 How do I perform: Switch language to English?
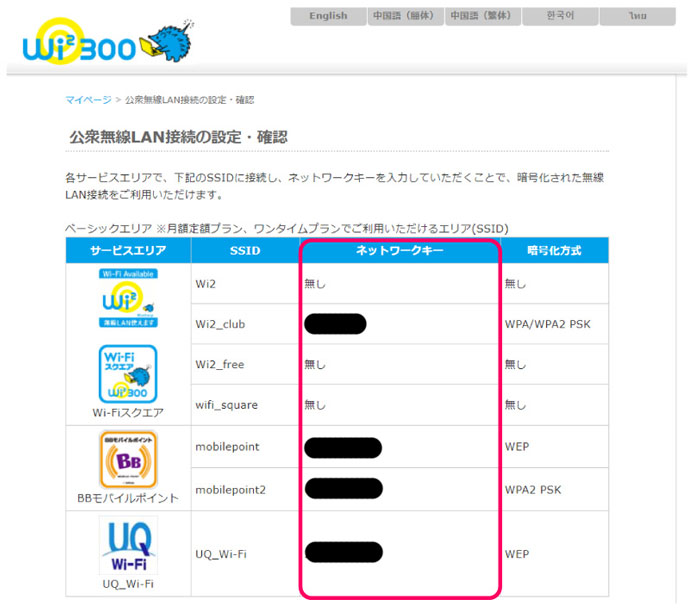coord(328,16)
